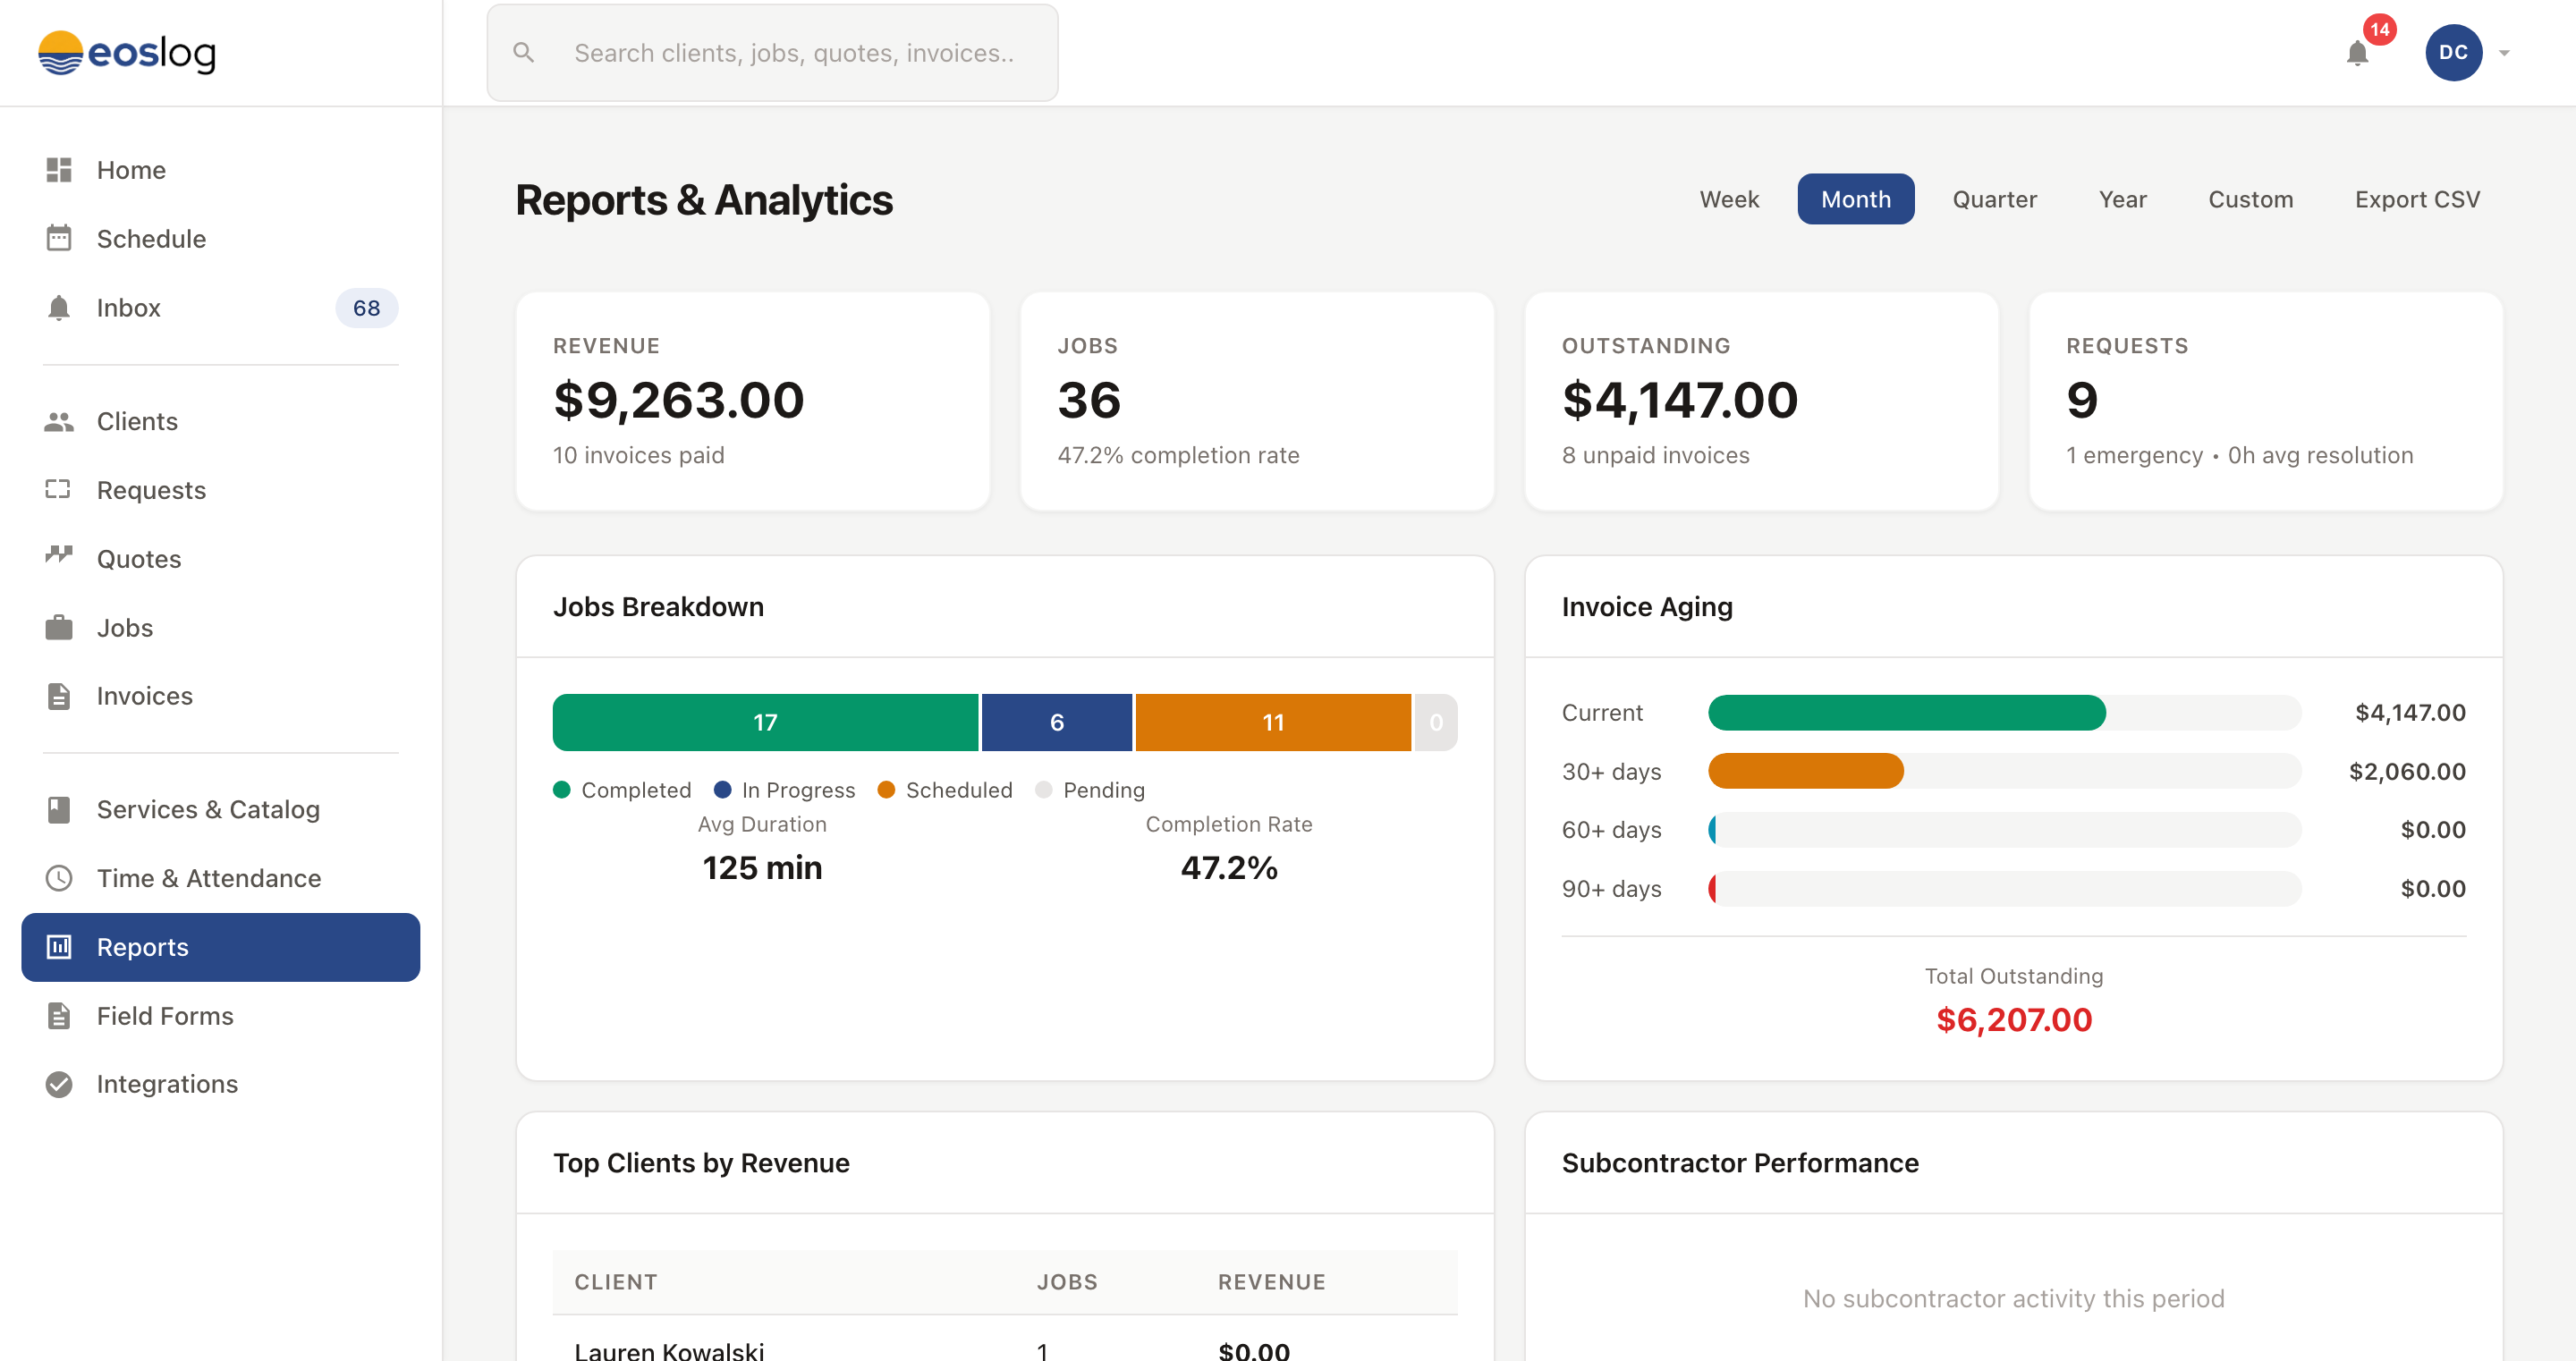The width and height of the screenshot is (2576, 1361).
Task: Select the Month time range
Action: [x=1856, y=199]
